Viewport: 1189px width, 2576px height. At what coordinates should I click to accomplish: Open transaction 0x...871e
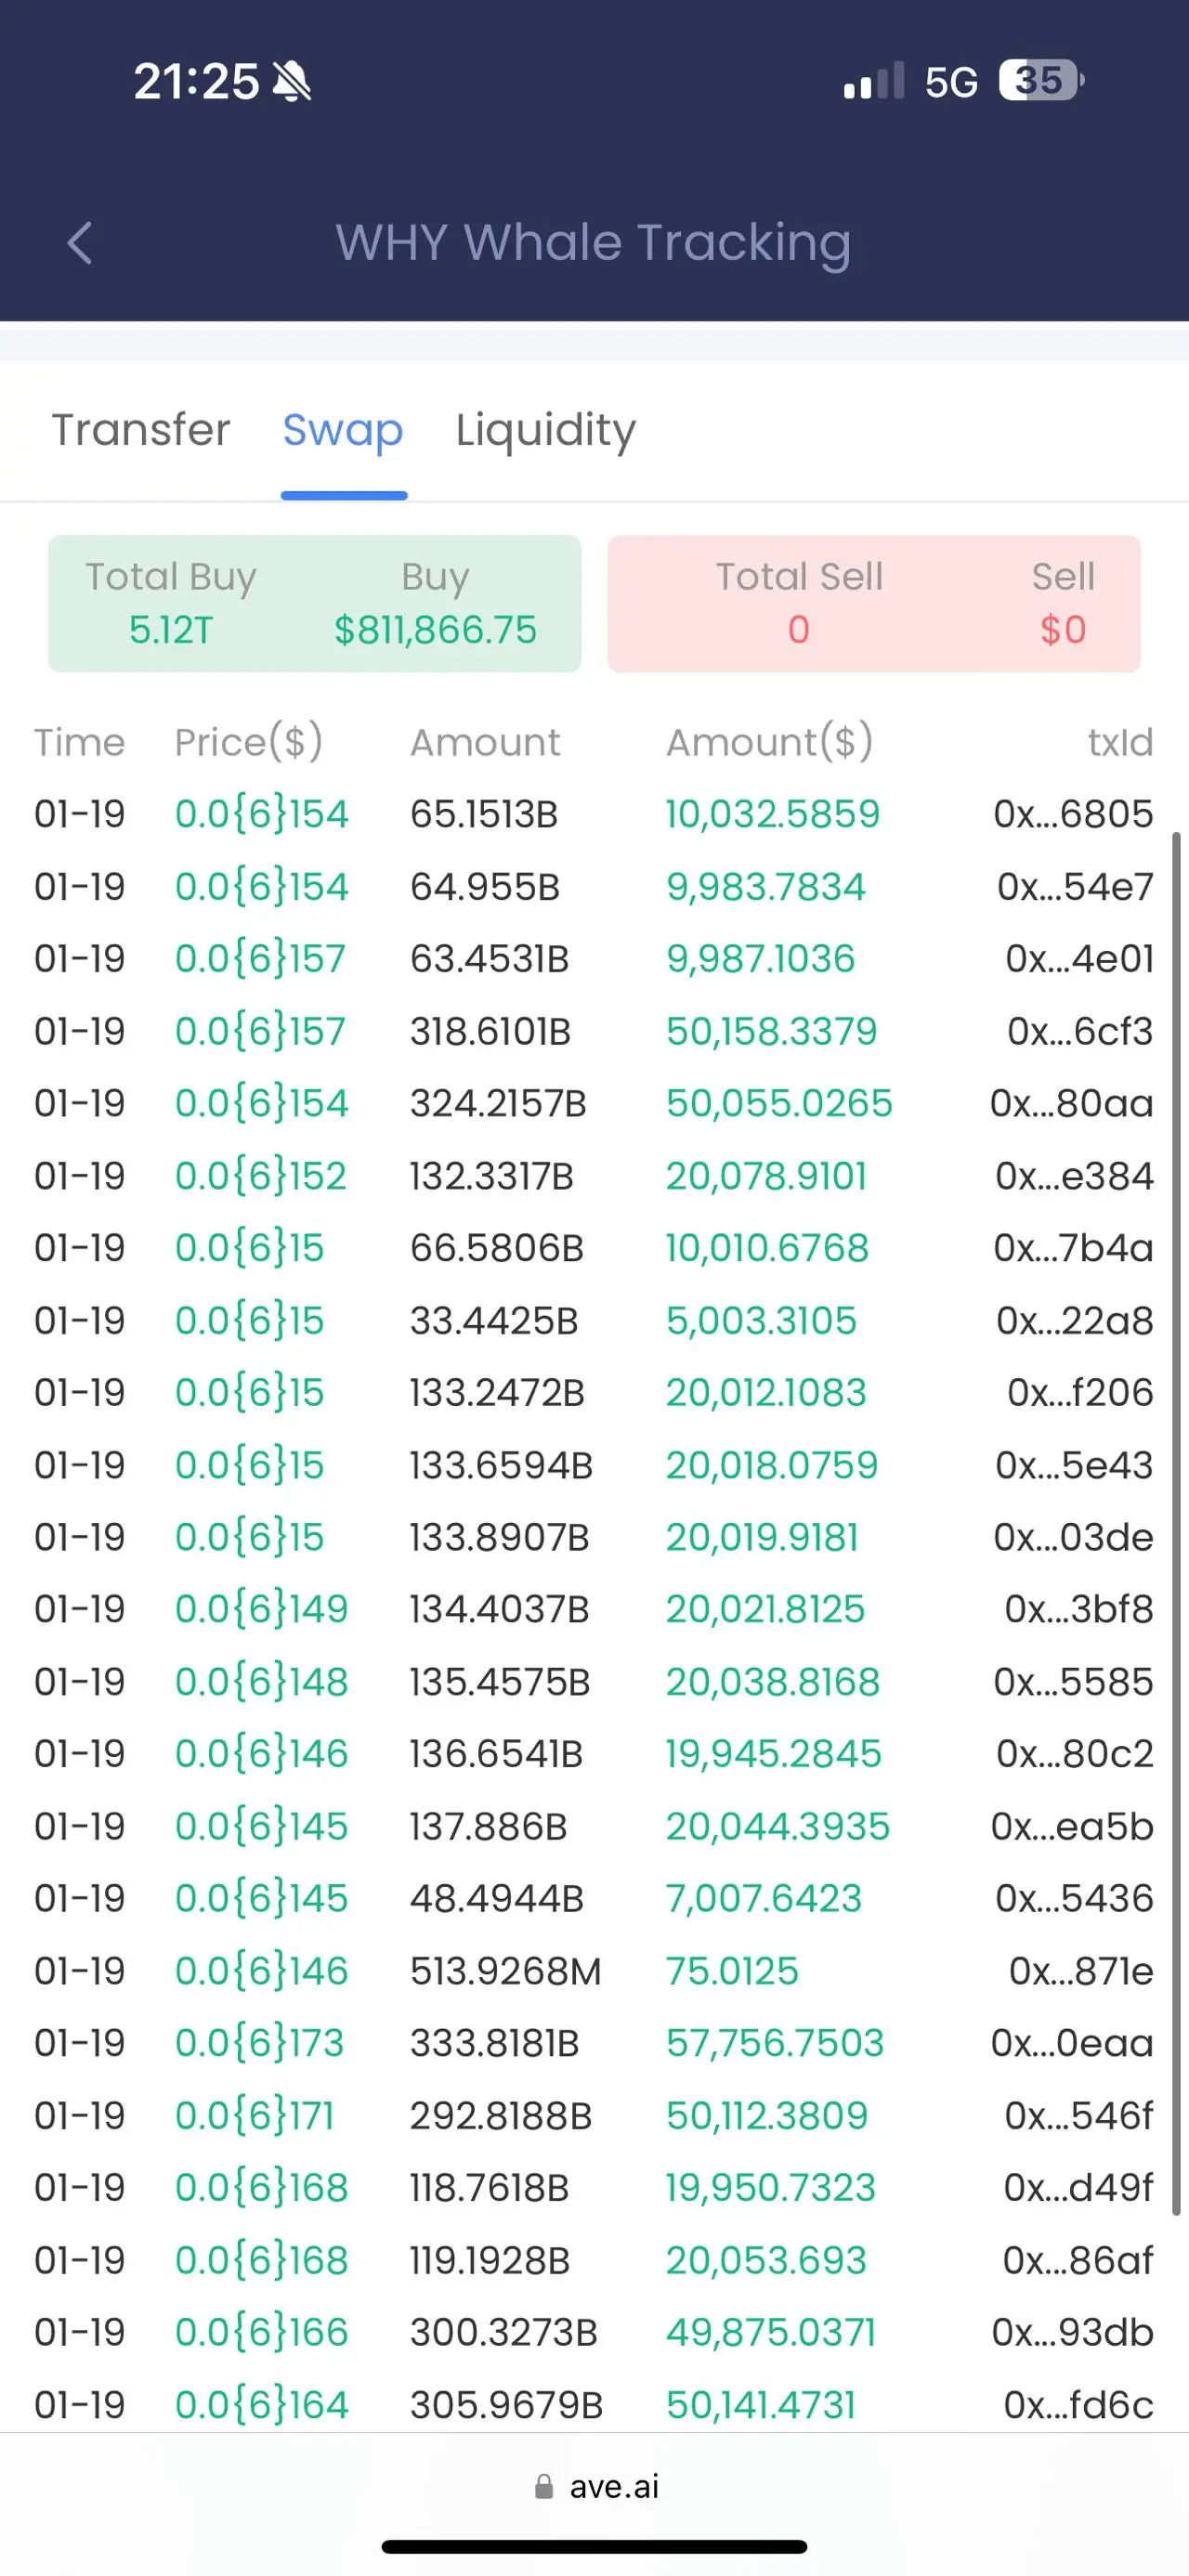1081,1971
